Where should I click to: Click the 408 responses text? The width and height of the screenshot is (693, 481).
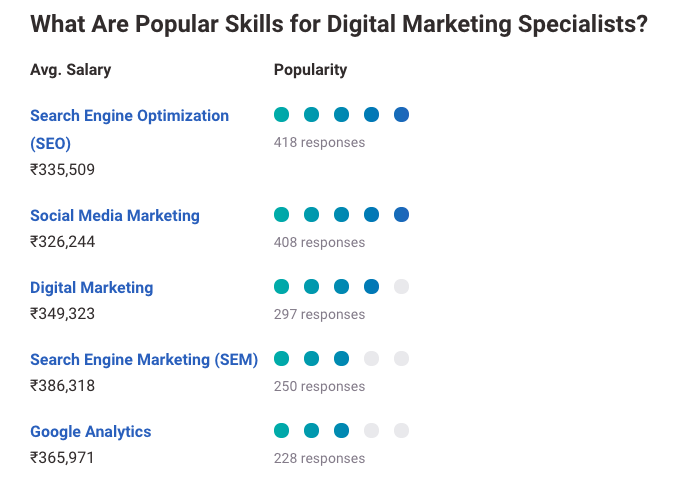click(x=319, y=242)
